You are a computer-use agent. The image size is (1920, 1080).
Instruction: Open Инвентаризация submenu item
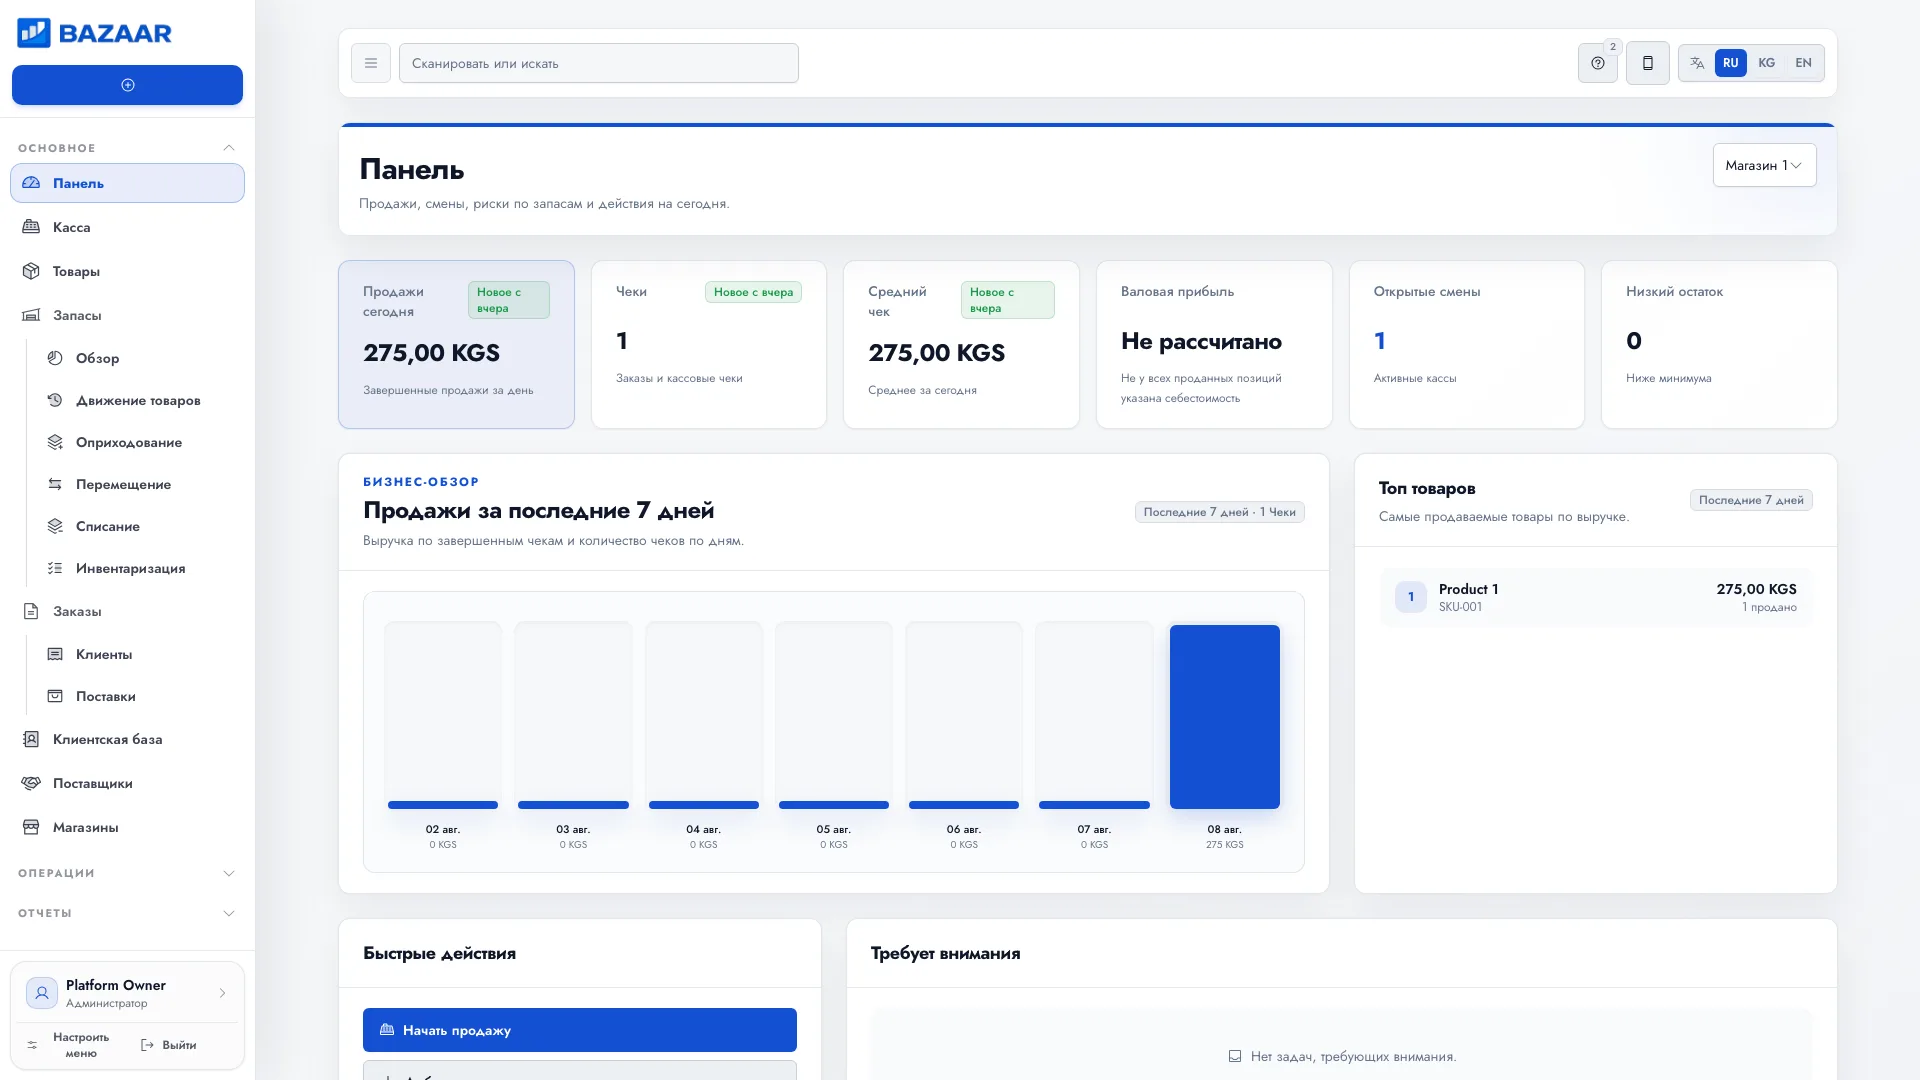138,568
